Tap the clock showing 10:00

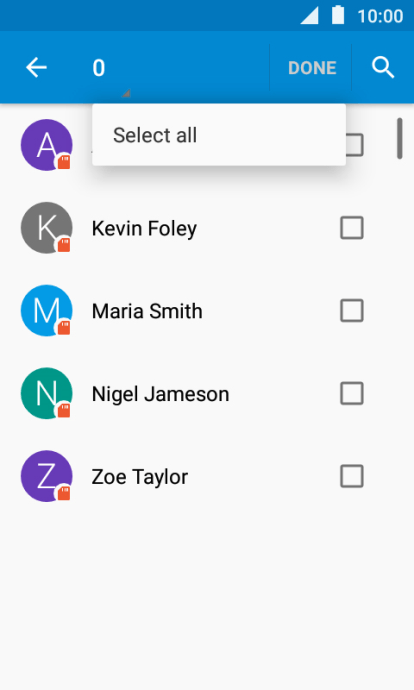[380, 16]
